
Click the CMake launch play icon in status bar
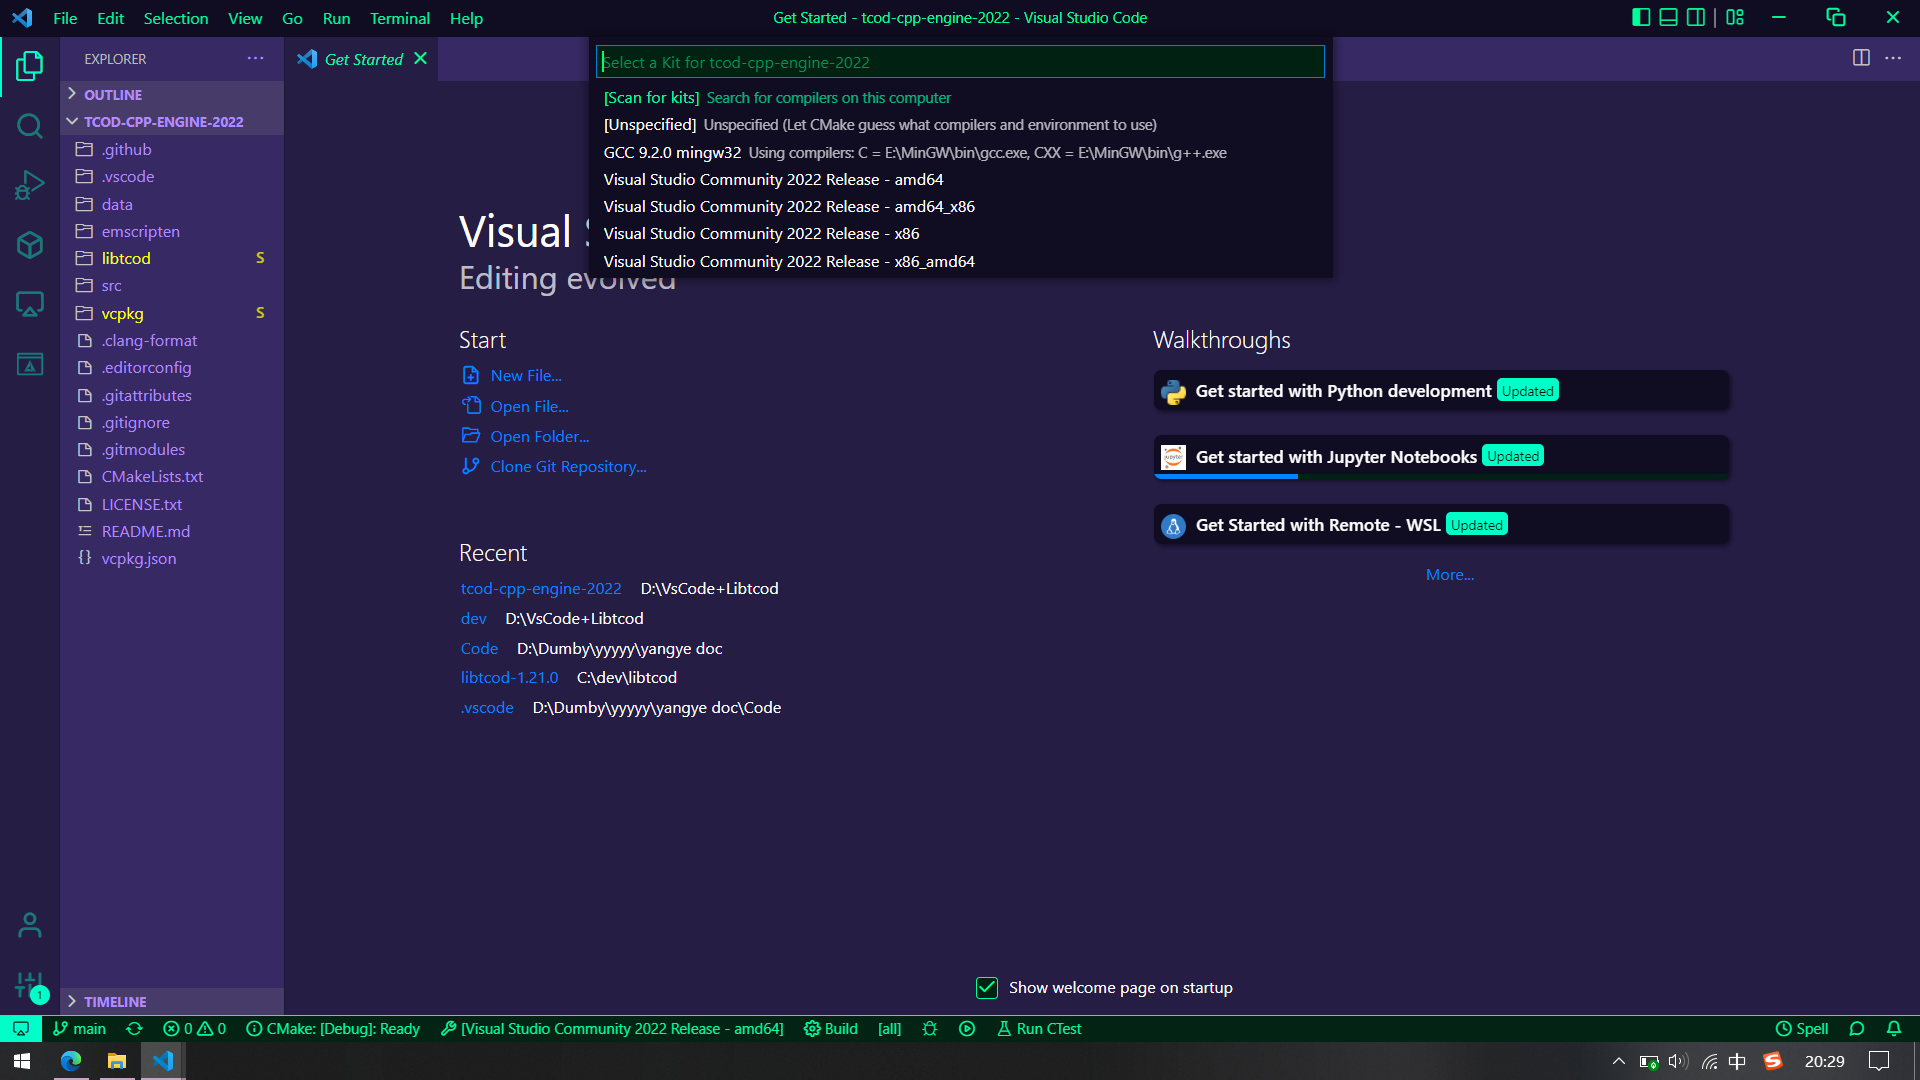(967, 1029)
